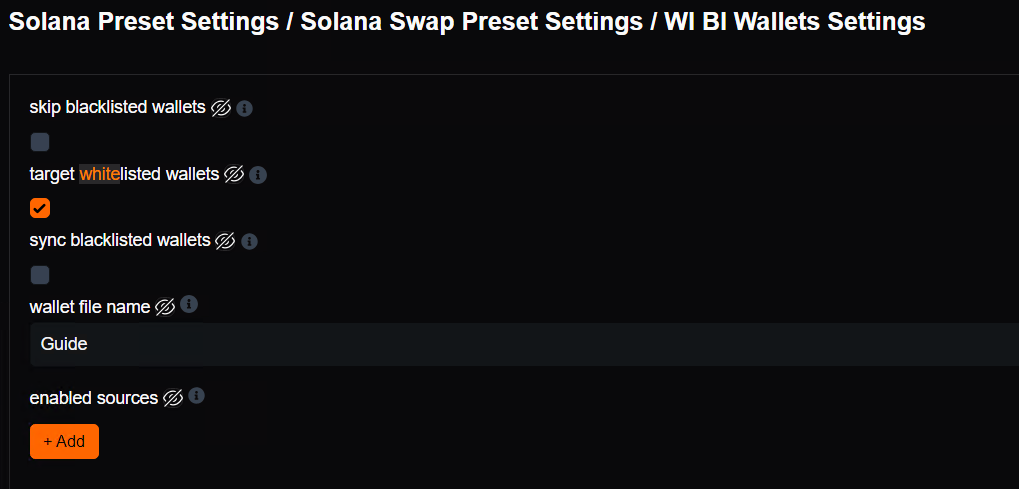
Task: Open enabled sources info icon
Action: [197, 396]
